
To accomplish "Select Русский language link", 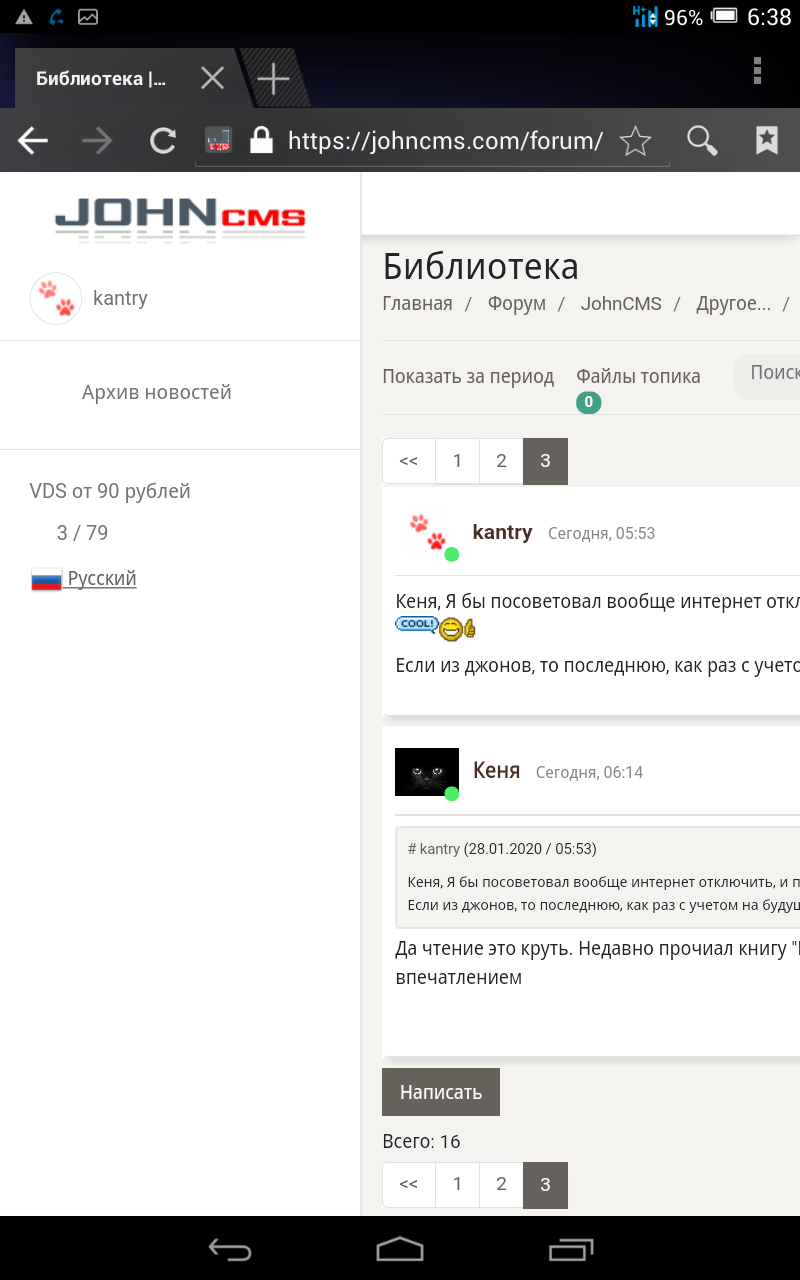I will click(101, 578).
